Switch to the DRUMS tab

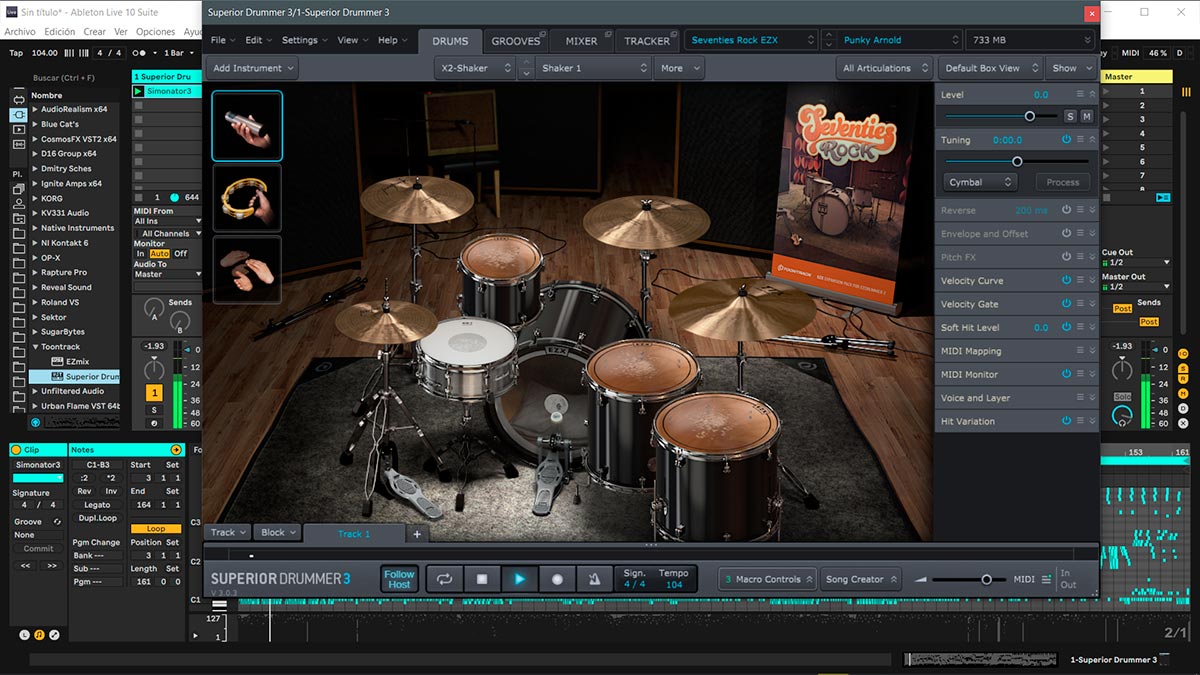pyautogui.click(x=450, y=41)
